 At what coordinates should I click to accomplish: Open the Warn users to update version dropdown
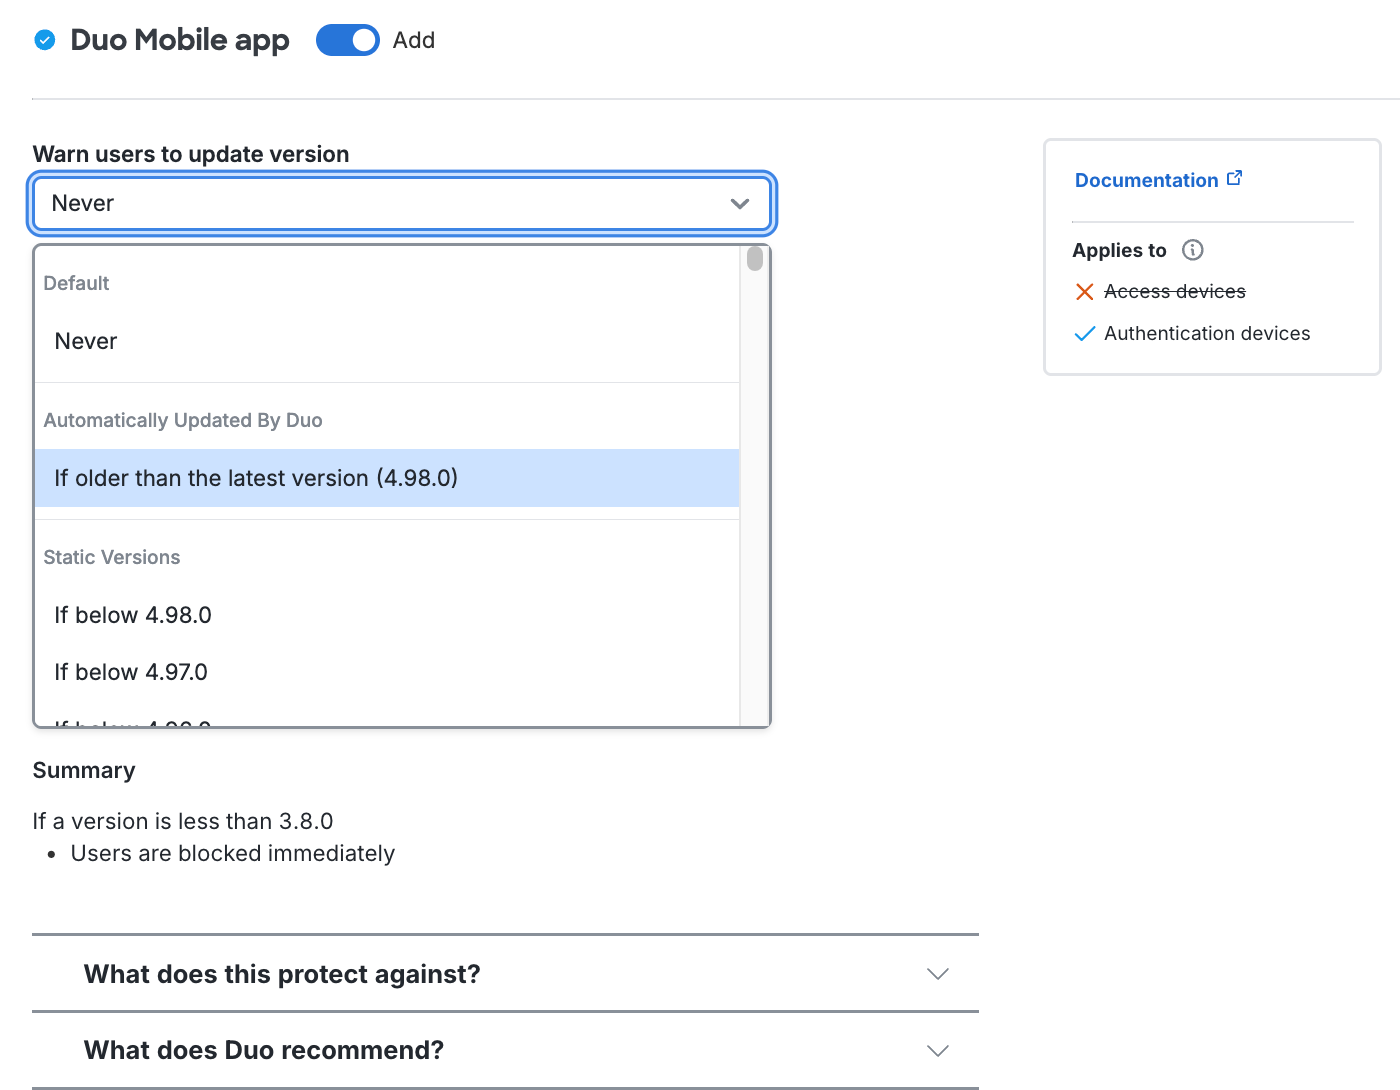coord(400,203)
